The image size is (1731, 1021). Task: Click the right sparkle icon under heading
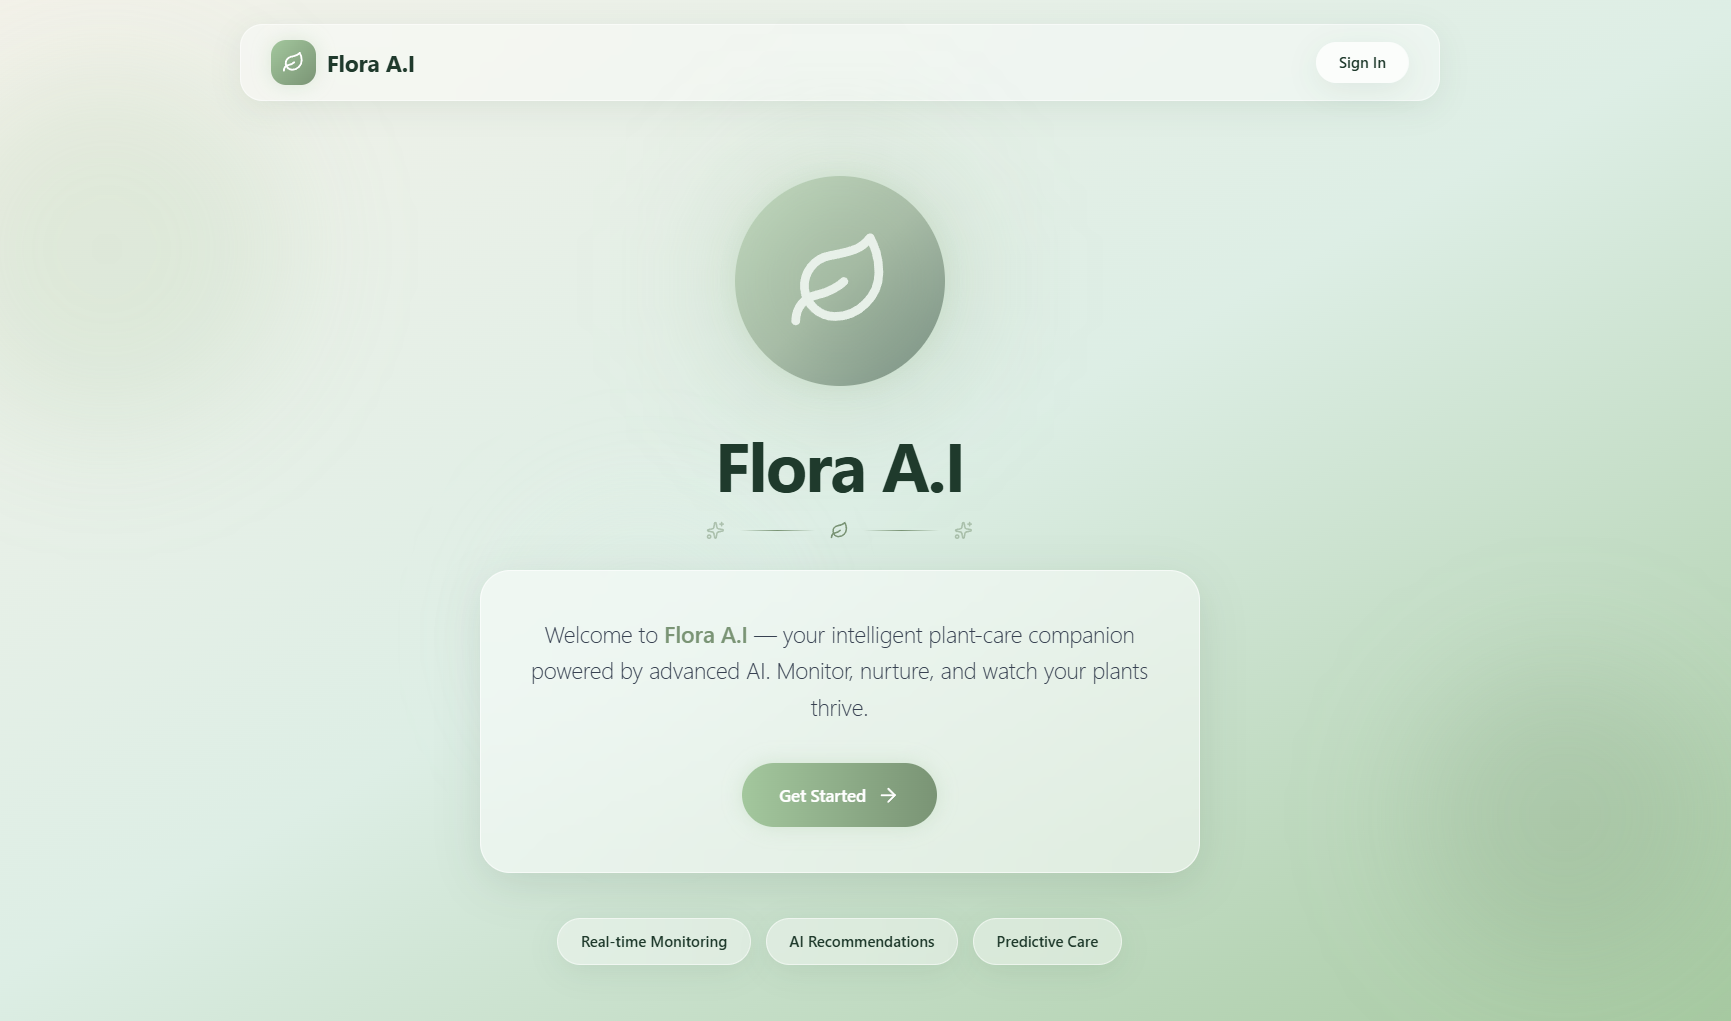(x=963, y=530)
